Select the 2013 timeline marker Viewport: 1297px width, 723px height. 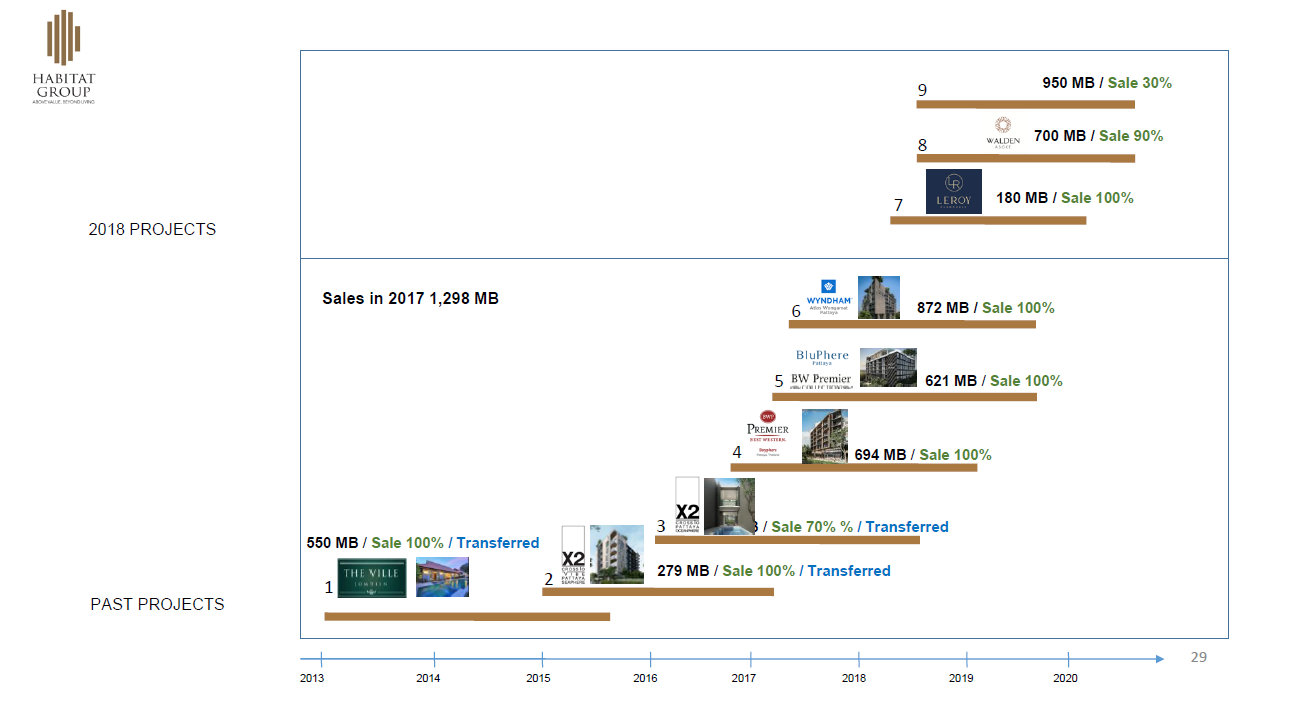321,659
